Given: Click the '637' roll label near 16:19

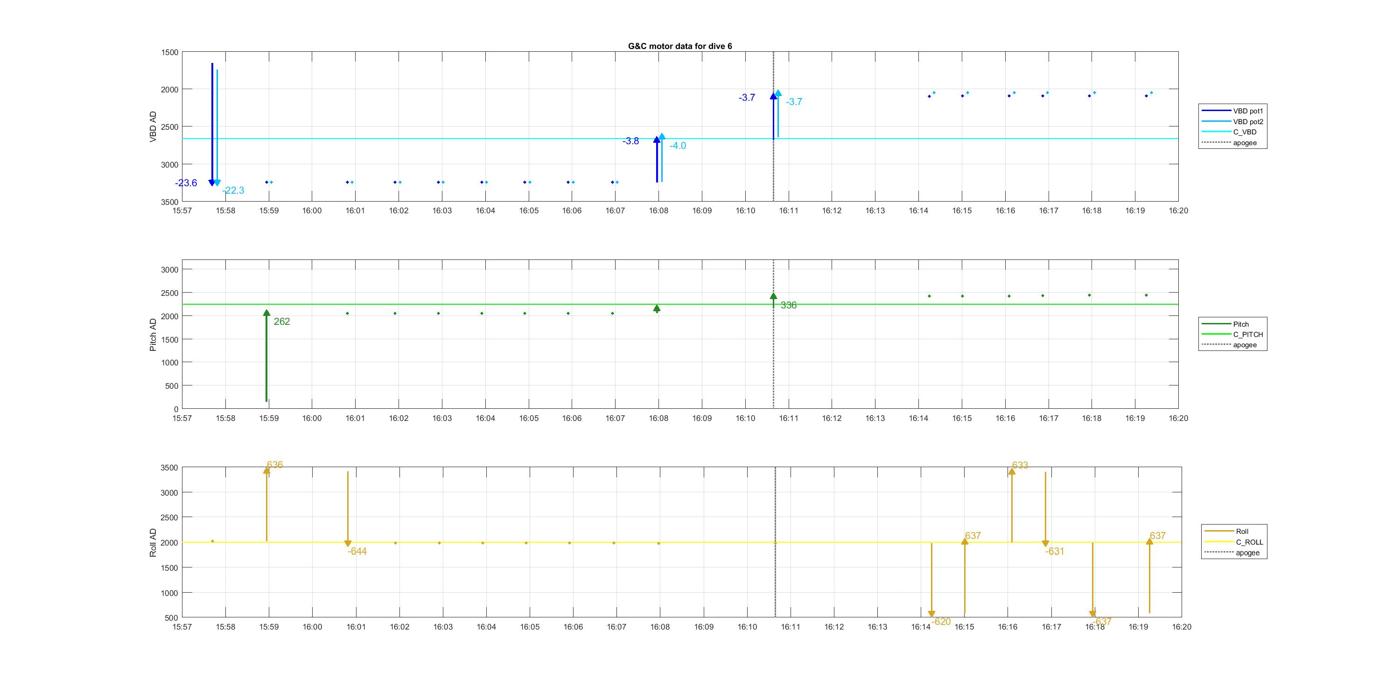Looking at the screenshot, I should (1158, 536).
